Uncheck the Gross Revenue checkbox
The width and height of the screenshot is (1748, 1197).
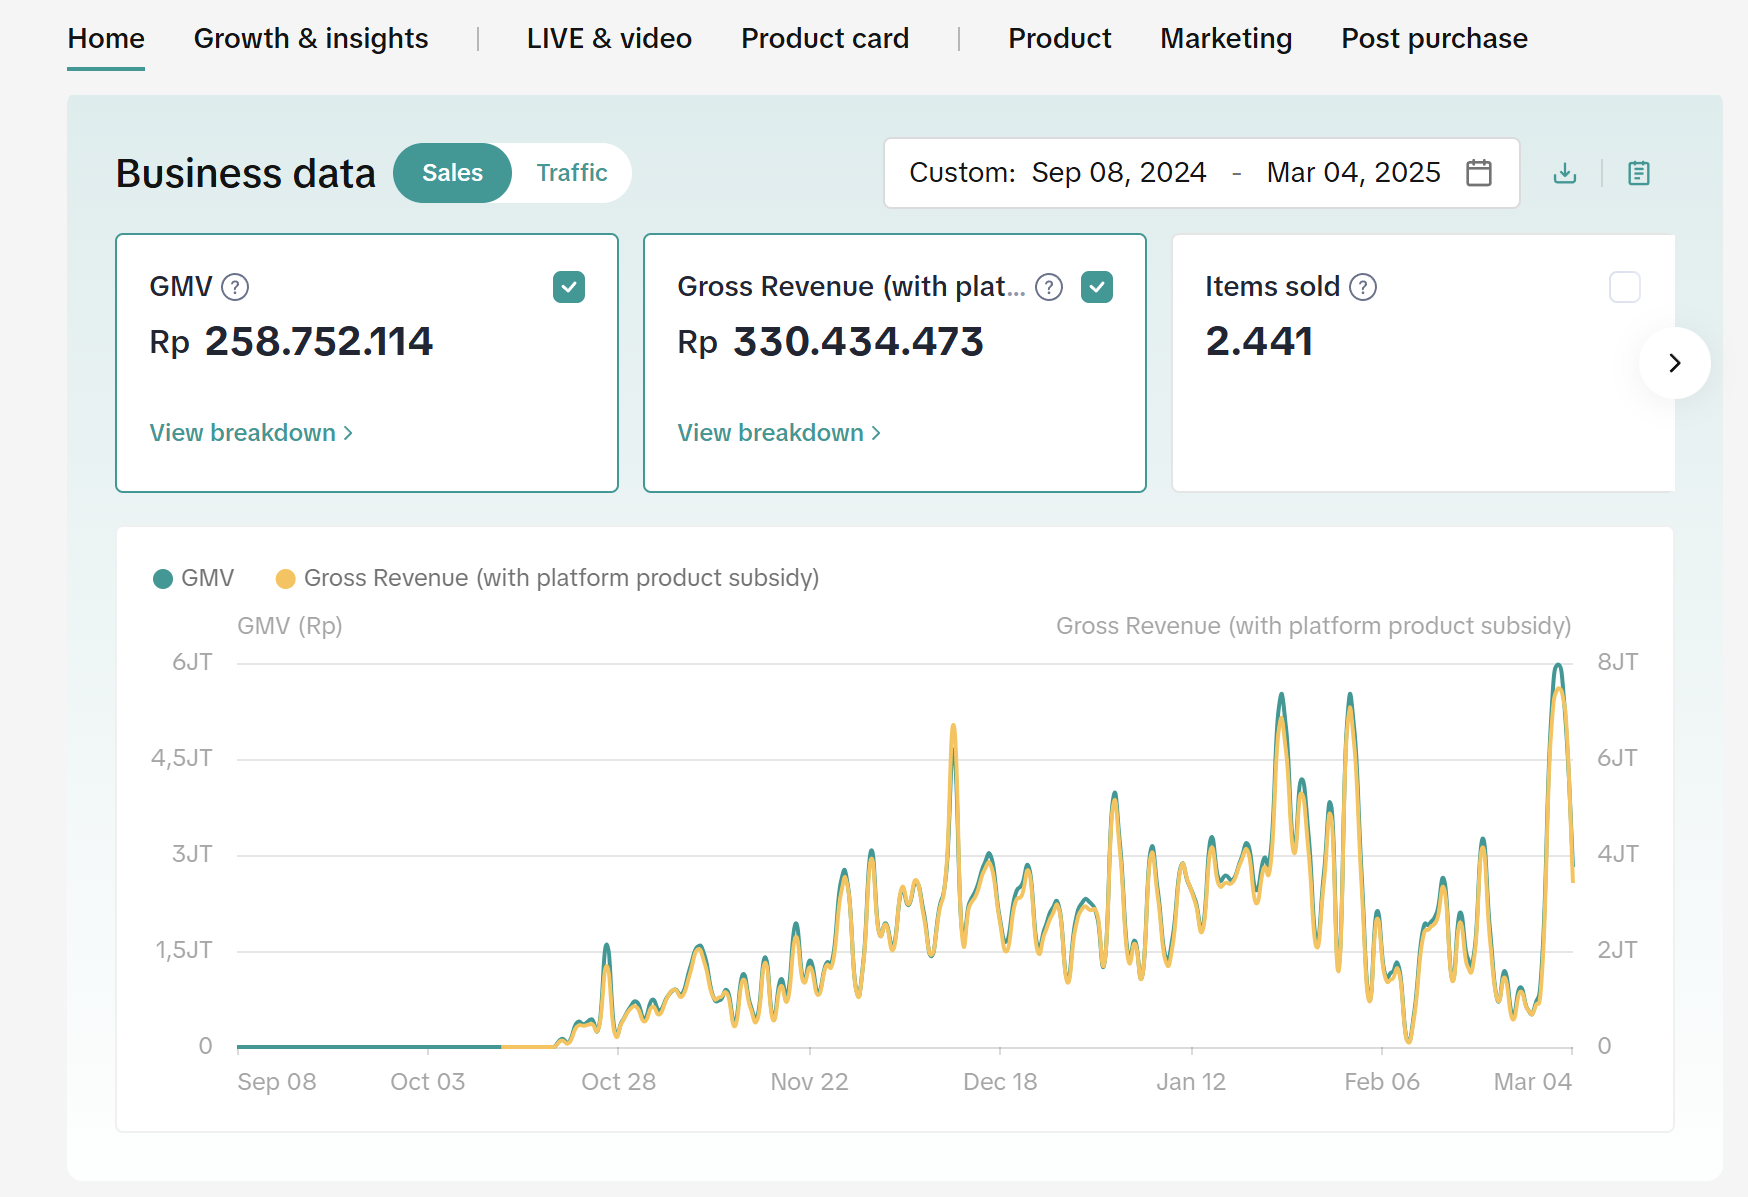(1097, 287)
